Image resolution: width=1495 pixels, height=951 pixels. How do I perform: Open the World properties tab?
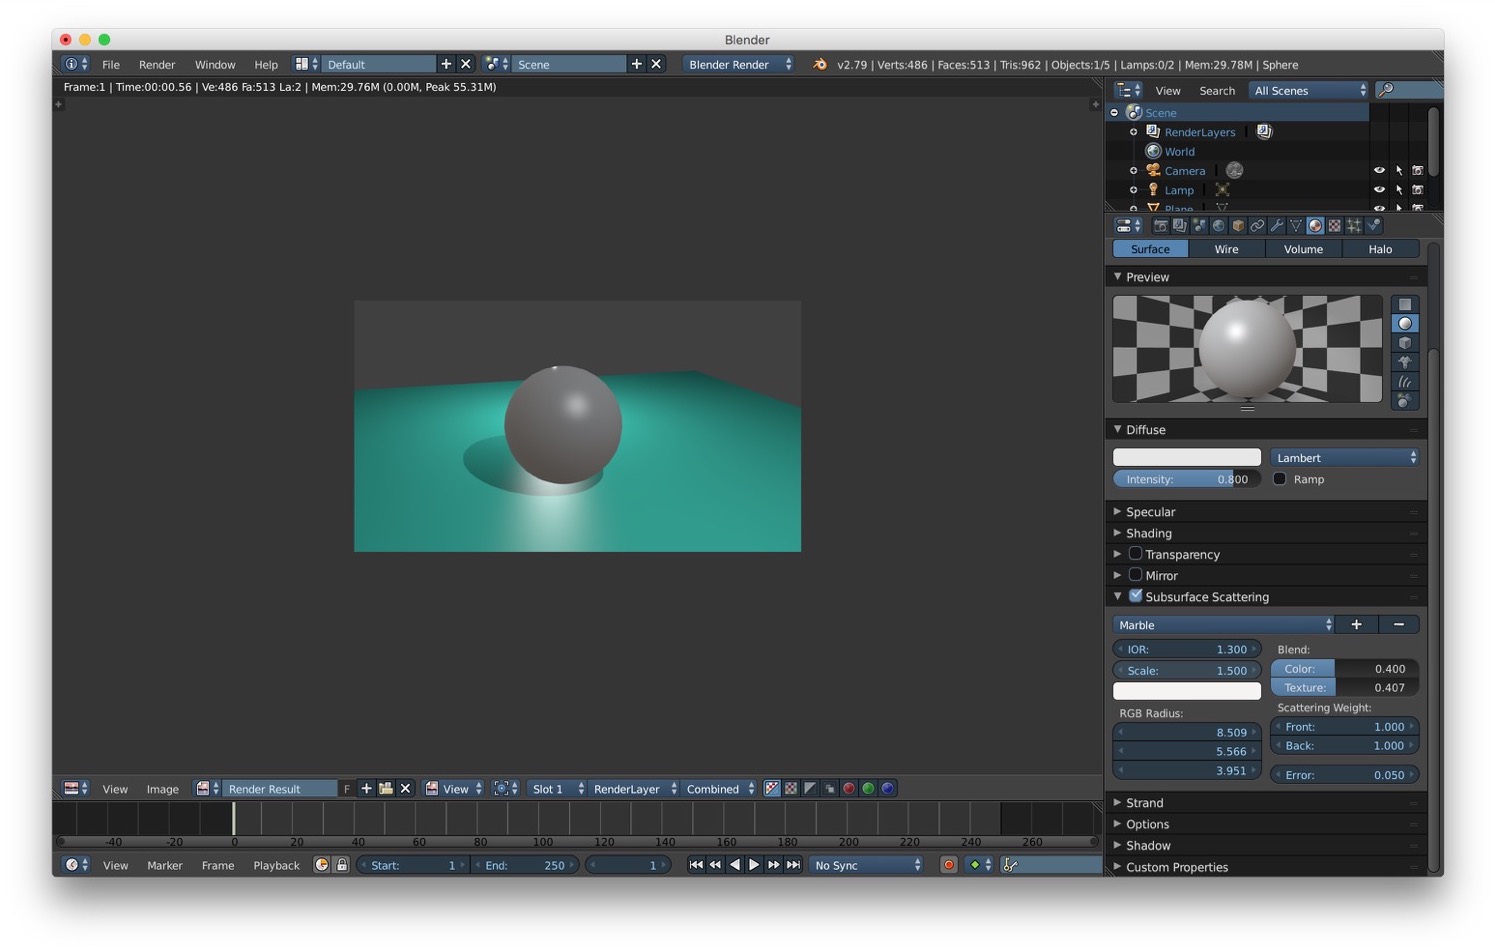coord(1218,226)
